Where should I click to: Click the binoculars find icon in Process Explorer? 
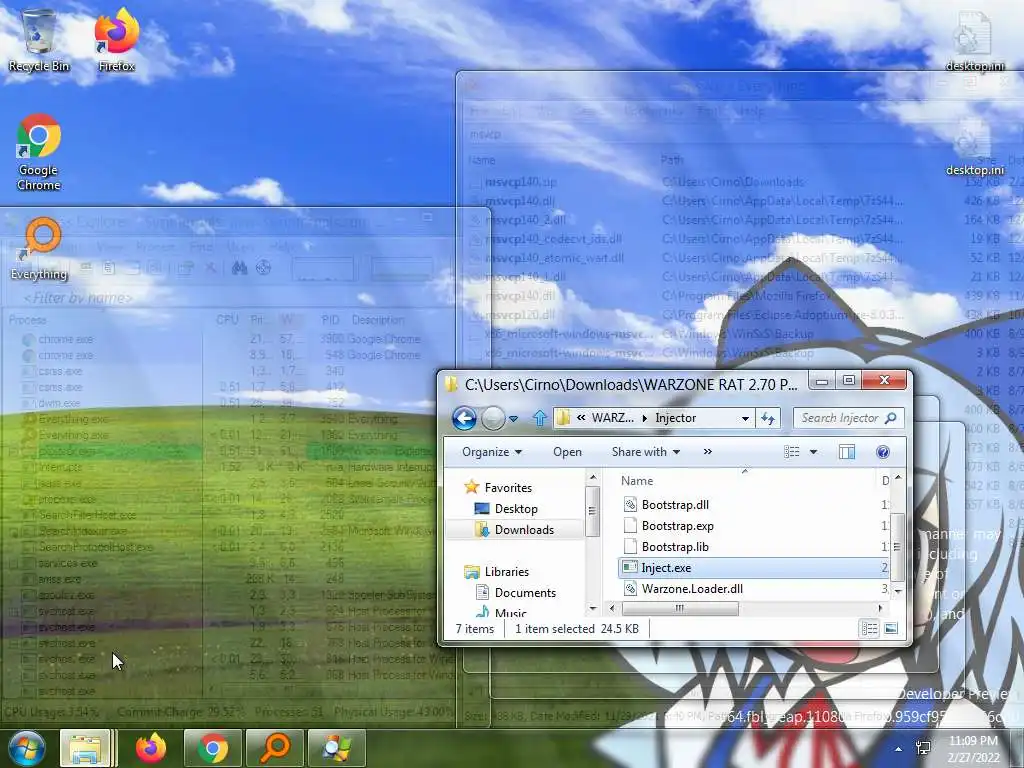[240, 268]
